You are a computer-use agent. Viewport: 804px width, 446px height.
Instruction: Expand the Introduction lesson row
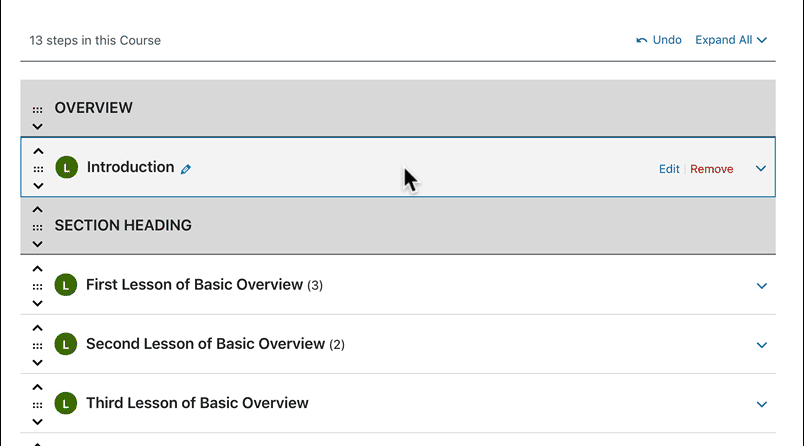[x=761, y=168]
